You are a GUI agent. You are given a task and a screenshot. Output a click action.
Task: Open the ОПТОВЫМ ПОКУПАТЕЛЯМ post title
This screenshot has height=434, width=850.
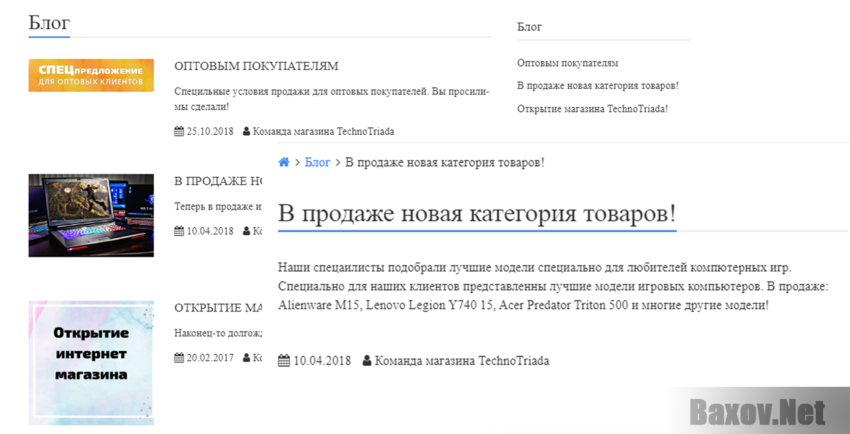pyautogui.click(x=256, y=66)
